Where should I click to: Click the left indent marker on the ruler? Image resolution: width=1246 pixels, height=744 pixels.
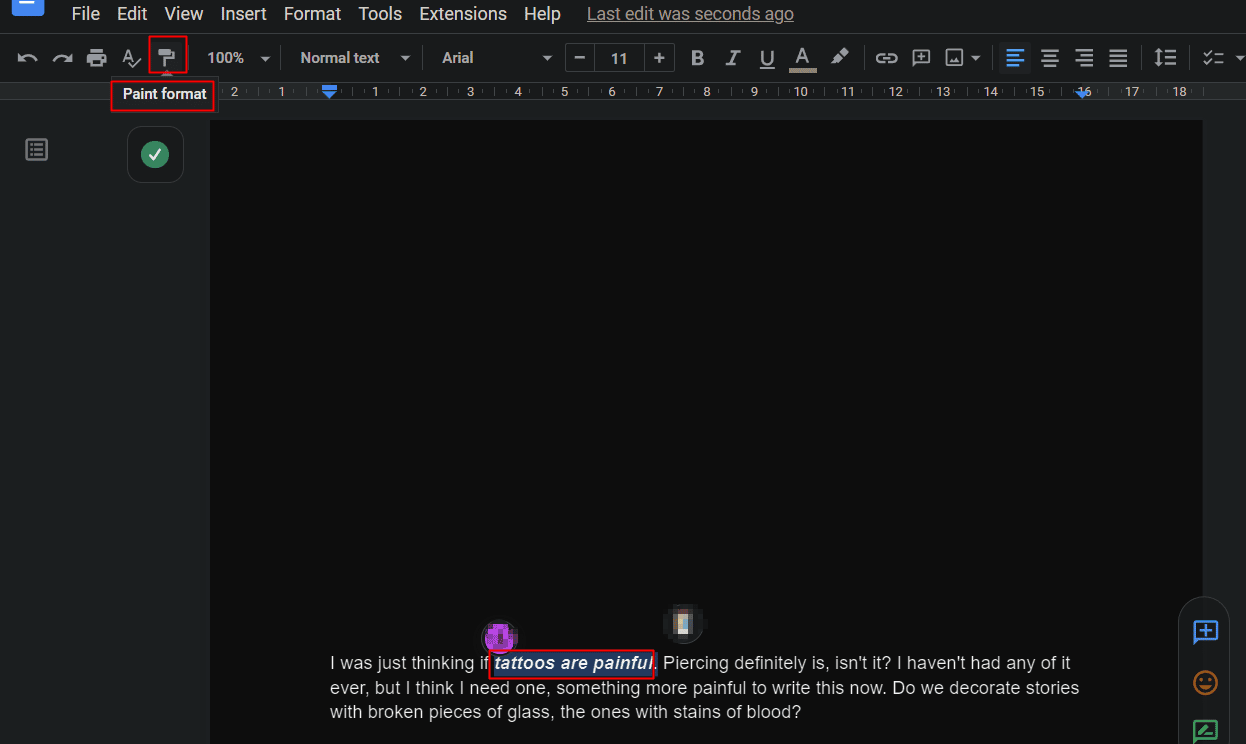click(x=329, y=92)
